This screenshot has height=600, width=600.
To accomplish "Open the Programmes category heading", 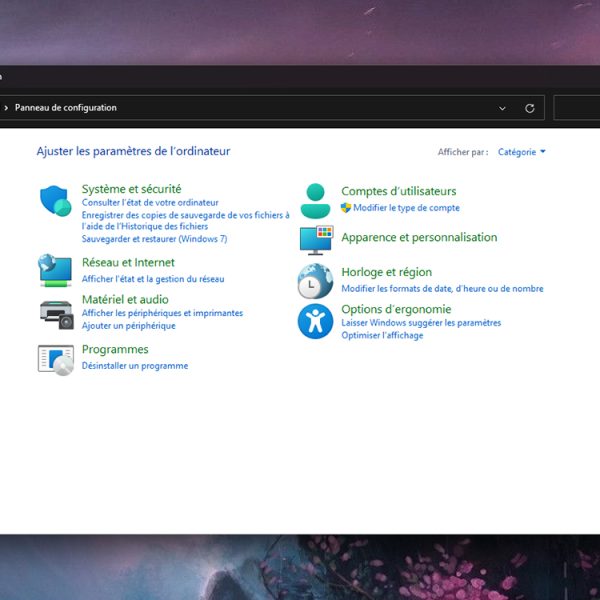I will pyautogui.click(x=115, y=349).
